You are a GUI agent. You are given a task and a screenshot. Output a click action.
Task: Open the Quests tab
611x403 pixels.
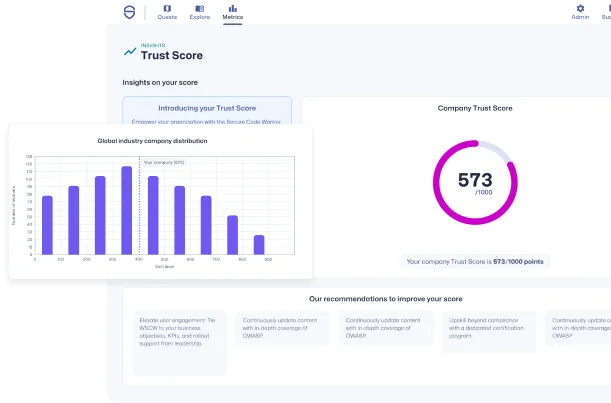click(x=167, y=12)
